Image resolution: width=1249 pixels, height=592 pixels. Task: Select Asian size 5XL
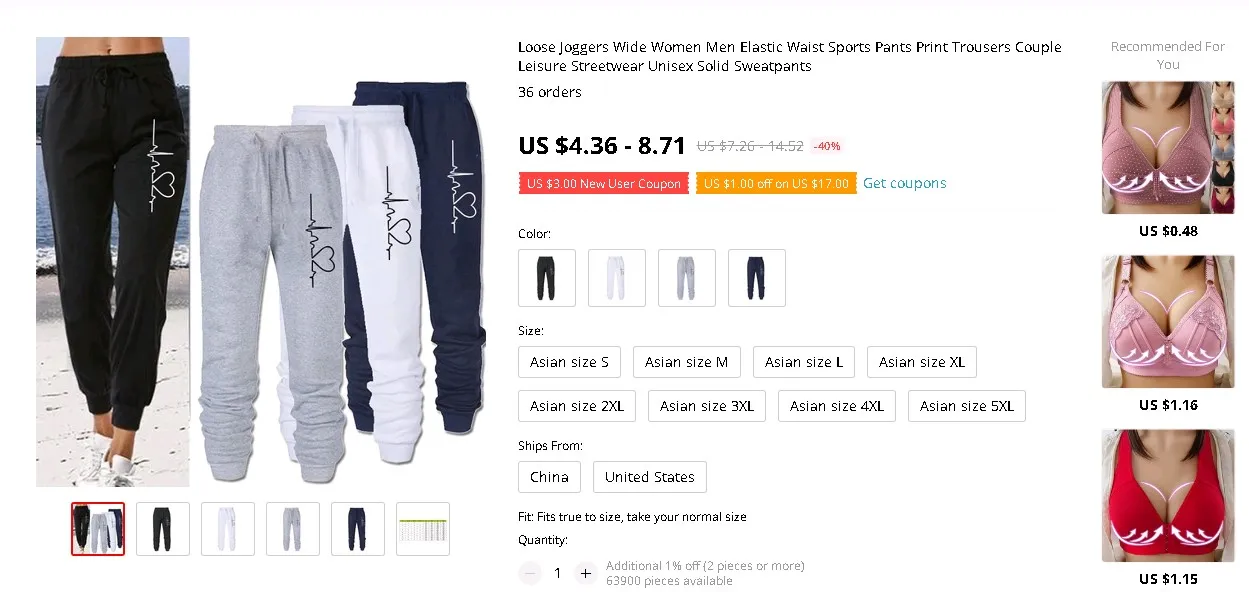pos(967,406)
